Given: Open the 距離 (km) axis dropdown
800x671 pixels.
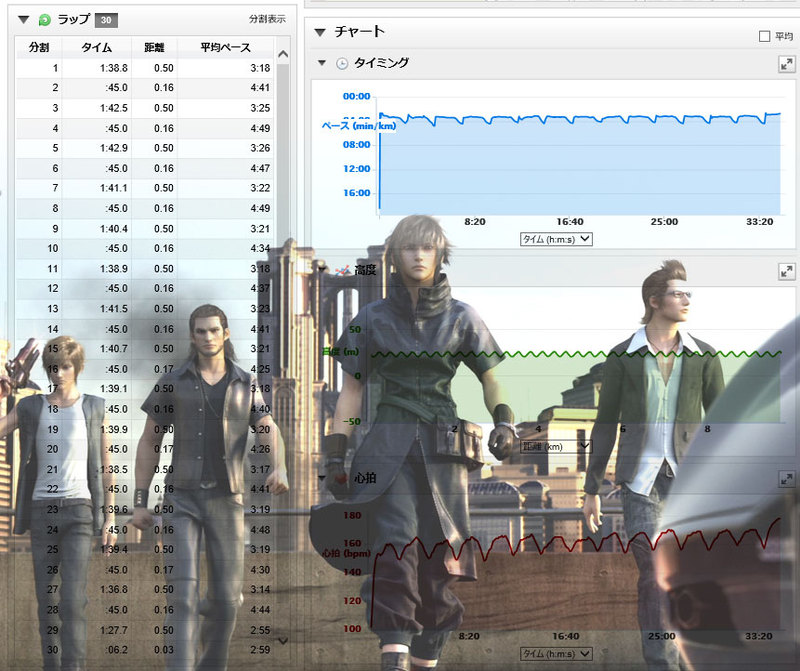Looking at the screenshot, I should 556,446.
